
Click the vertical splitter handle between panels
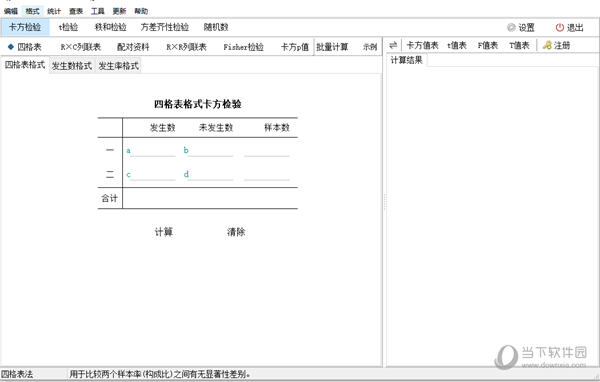[x=385, y=202]
